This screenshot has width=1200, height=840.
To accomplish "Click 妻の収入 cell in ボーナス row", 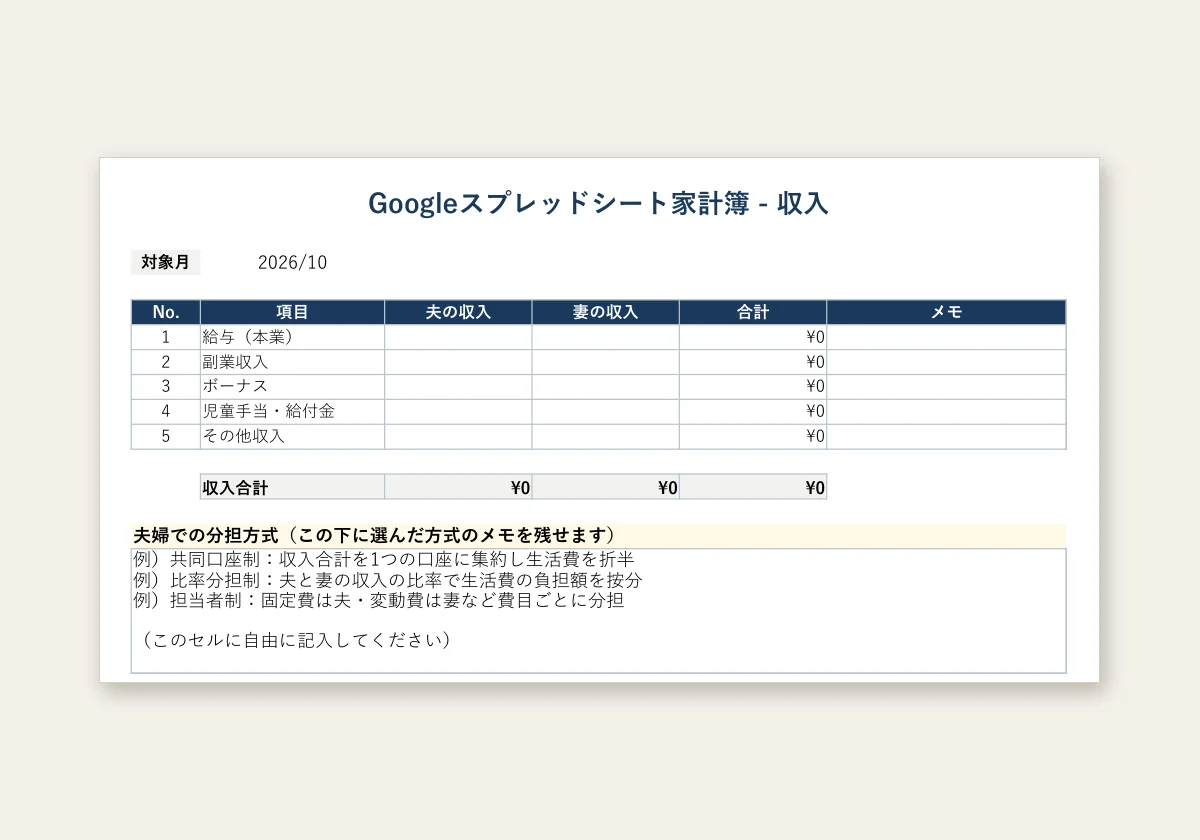I will click(605, 387).
